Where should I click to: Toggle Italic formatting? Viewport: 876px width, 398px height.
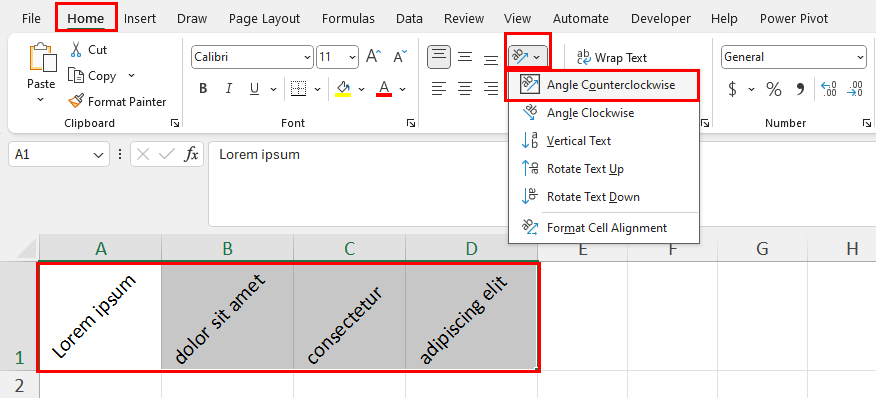228,88
